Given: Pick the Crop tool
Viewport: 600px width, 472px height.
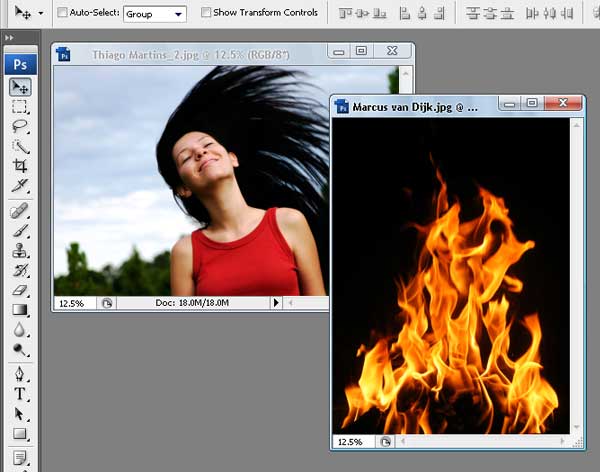Looking at the screenshot, I should click(x=20, y=166).
